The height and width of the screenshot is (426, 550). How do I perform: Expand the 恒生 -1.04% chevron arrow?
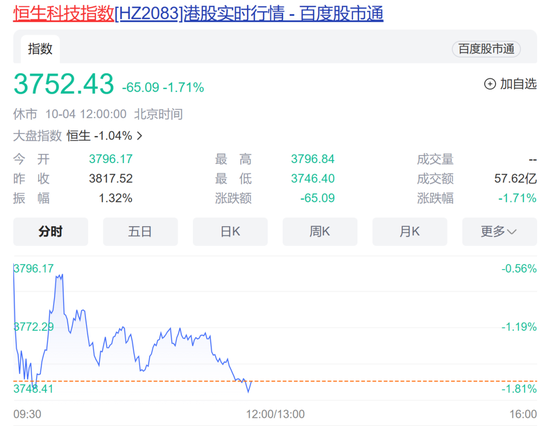140,136
